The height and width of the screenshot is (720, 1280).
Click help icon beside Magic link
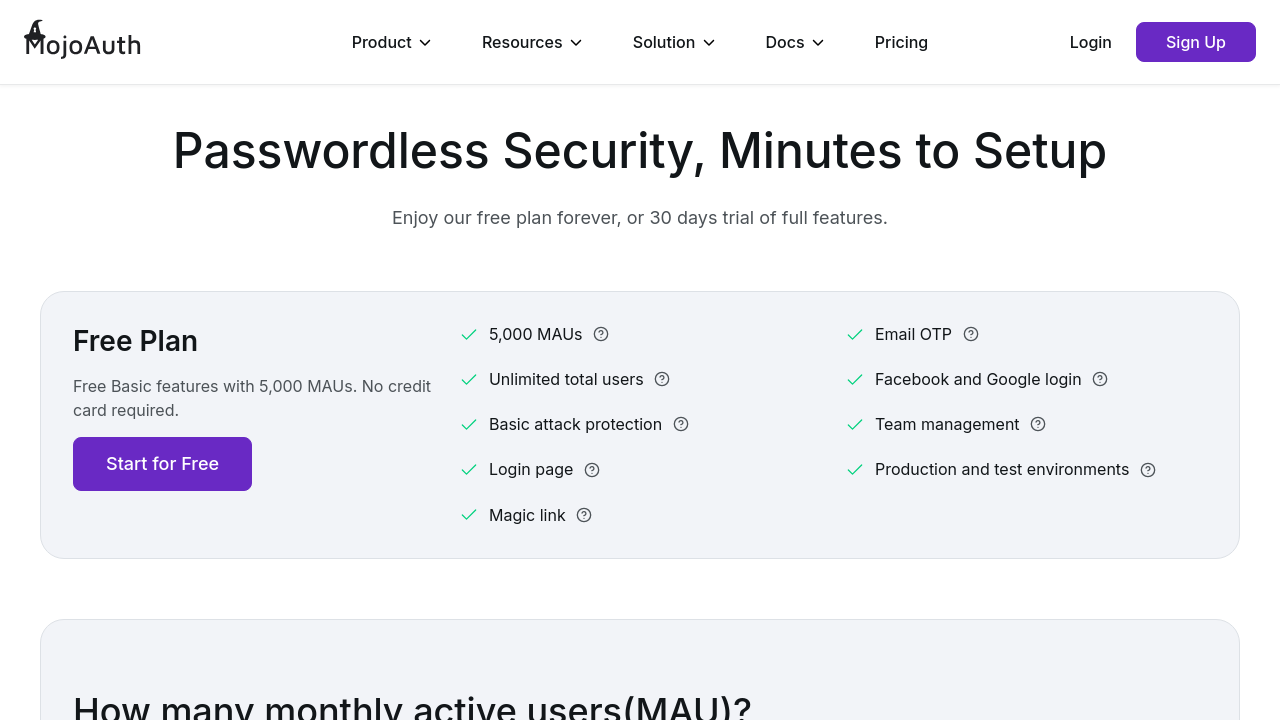point(584,515)
